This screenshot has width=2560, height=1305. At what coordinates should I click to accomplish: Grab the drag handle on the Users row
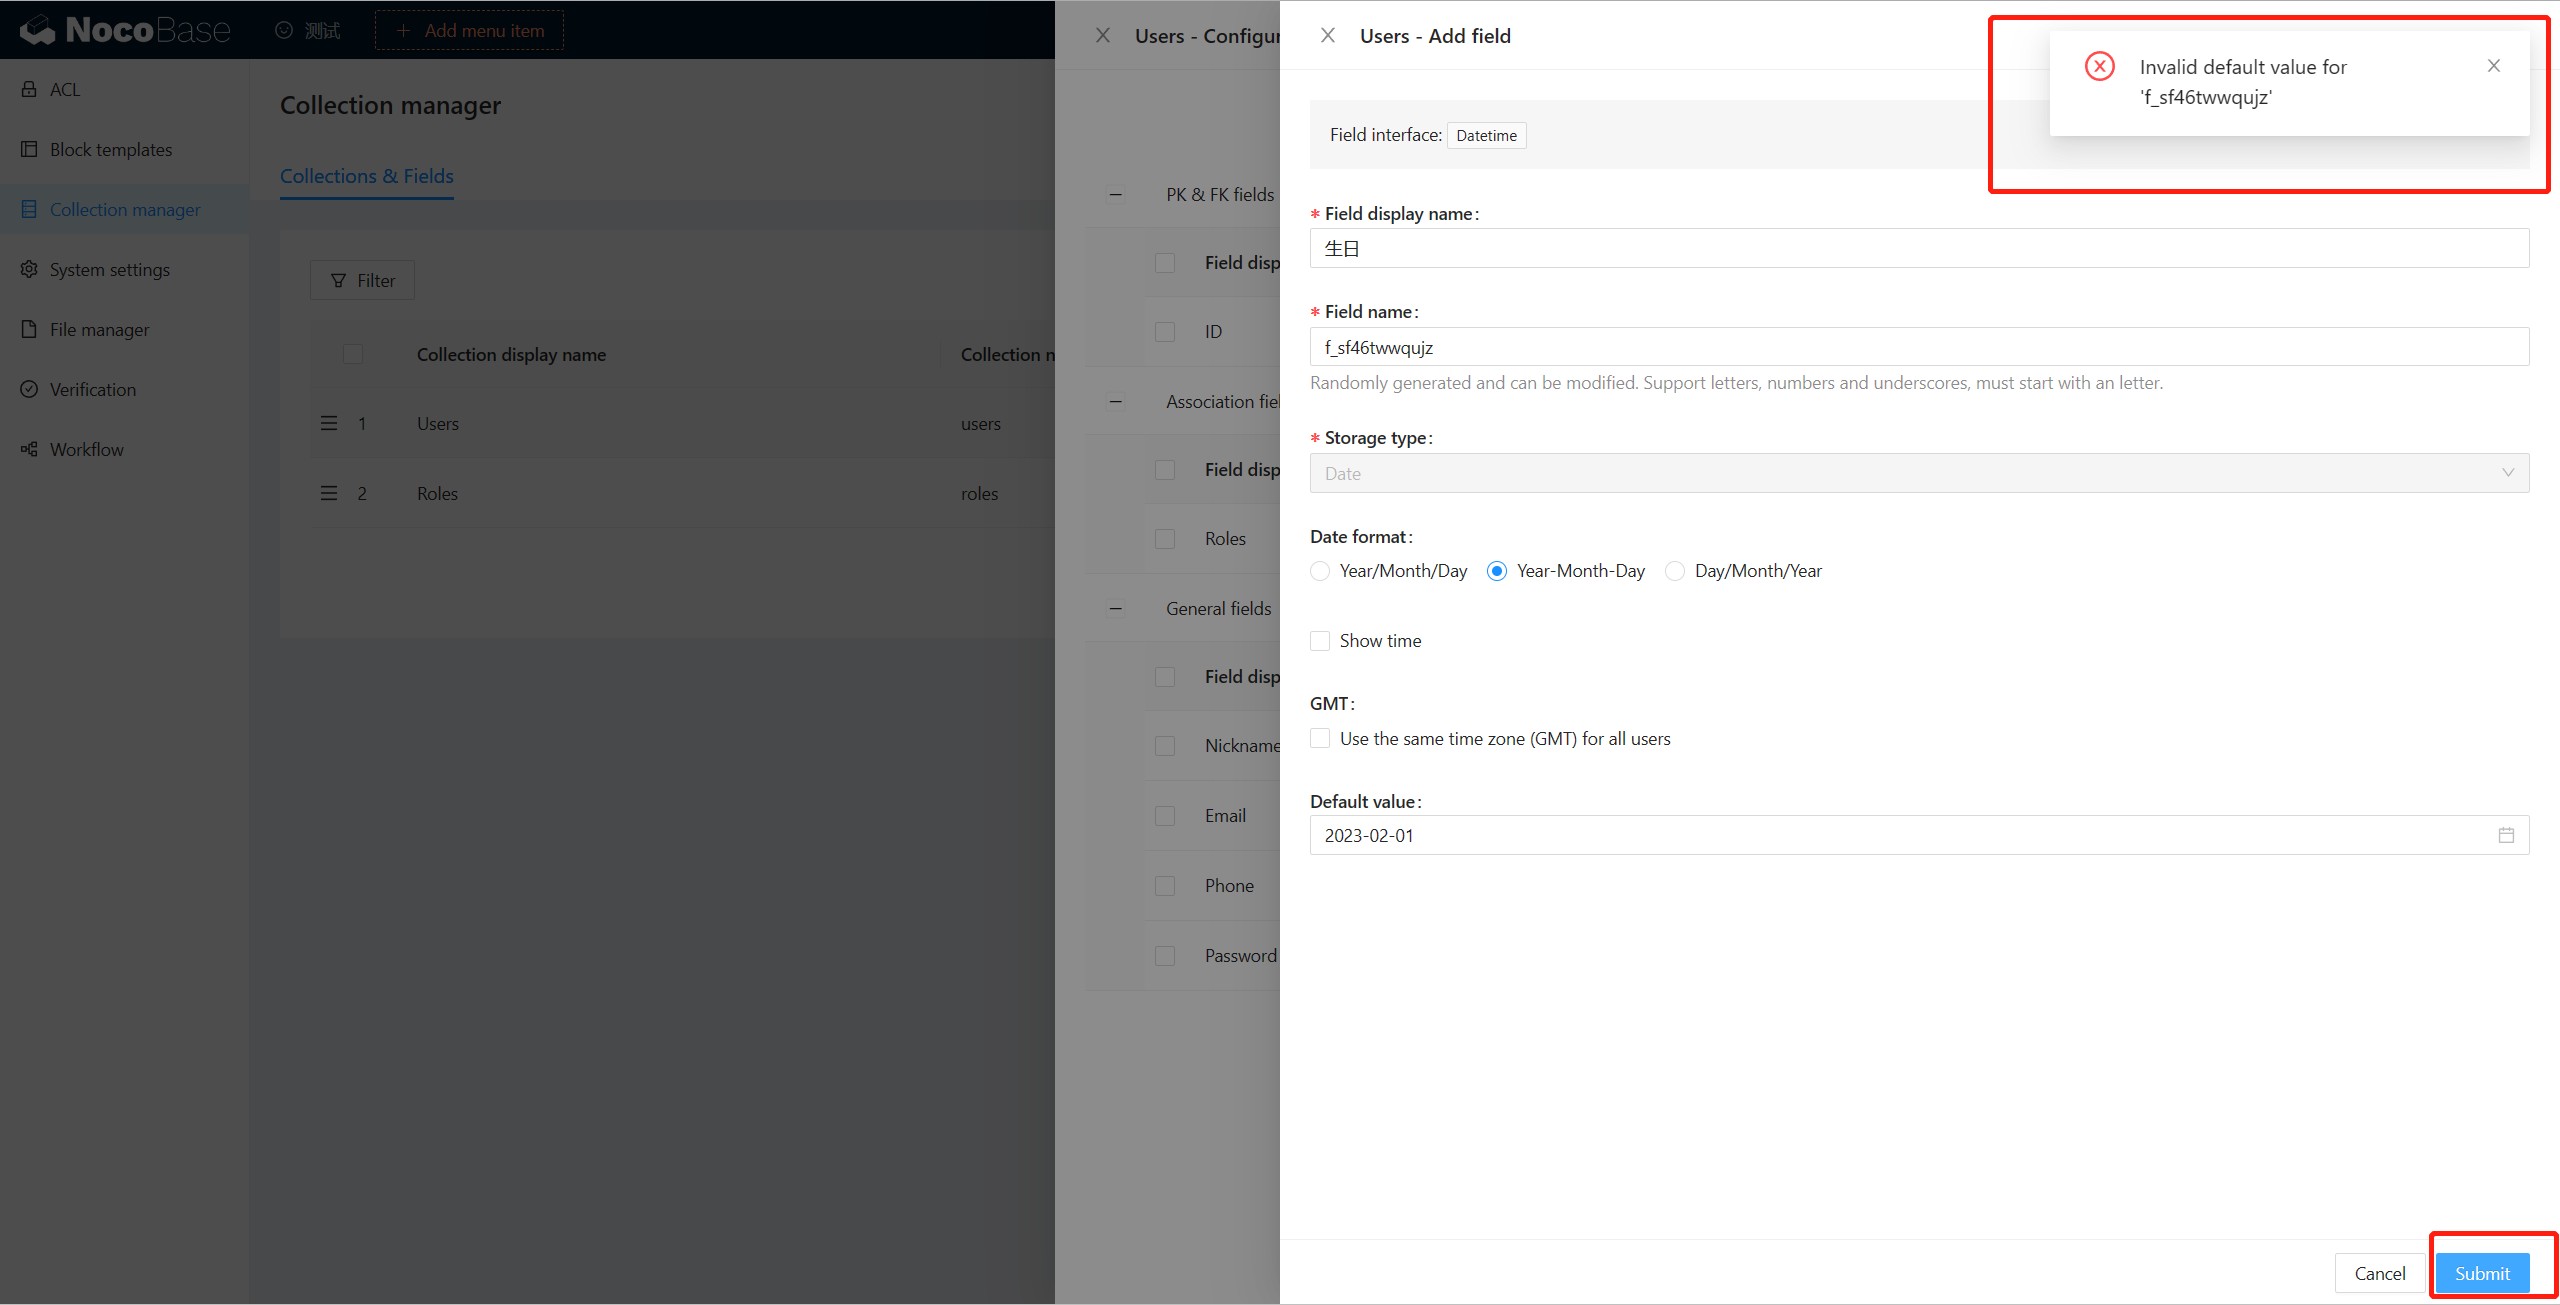pyautogui.click(x=329, y=423)
